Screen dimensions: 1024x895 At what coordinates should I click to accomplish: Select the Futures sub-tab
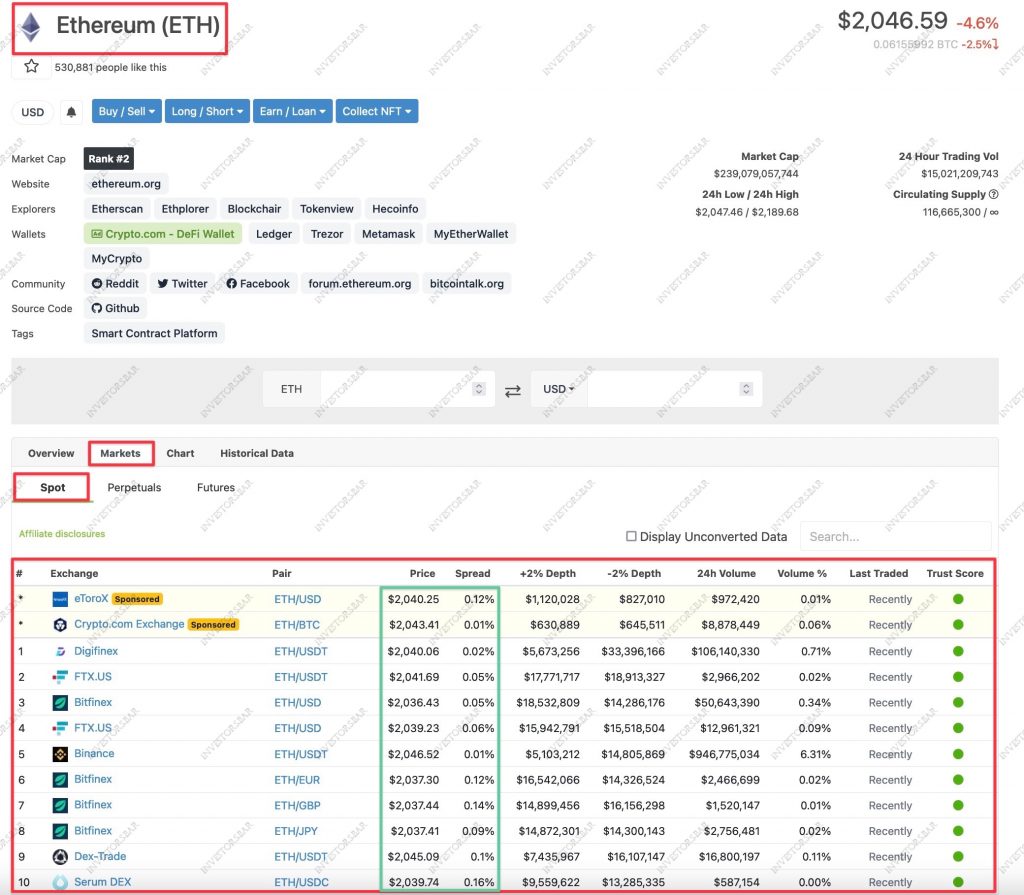(216, 487)
